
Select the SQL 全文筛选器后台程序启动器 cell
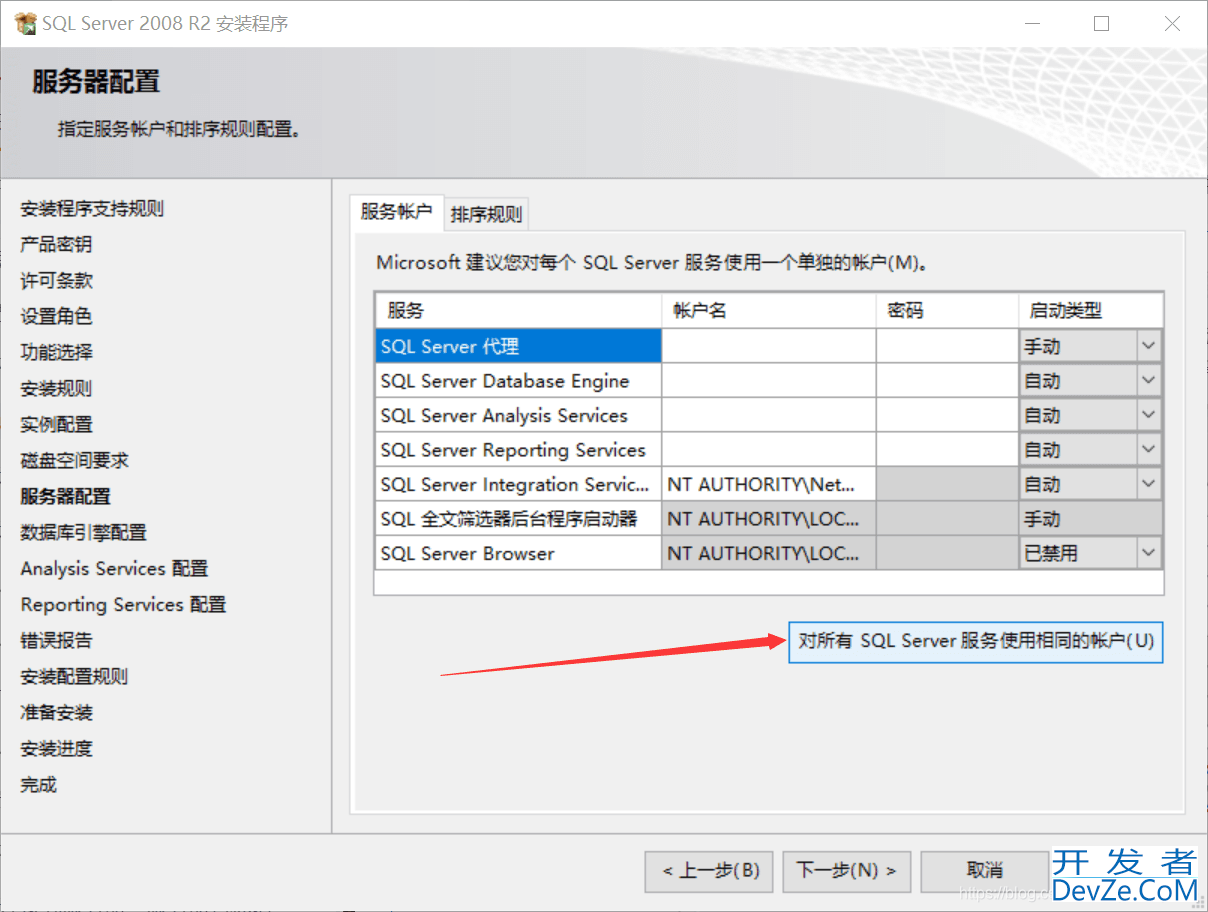(x=518, y=519)
